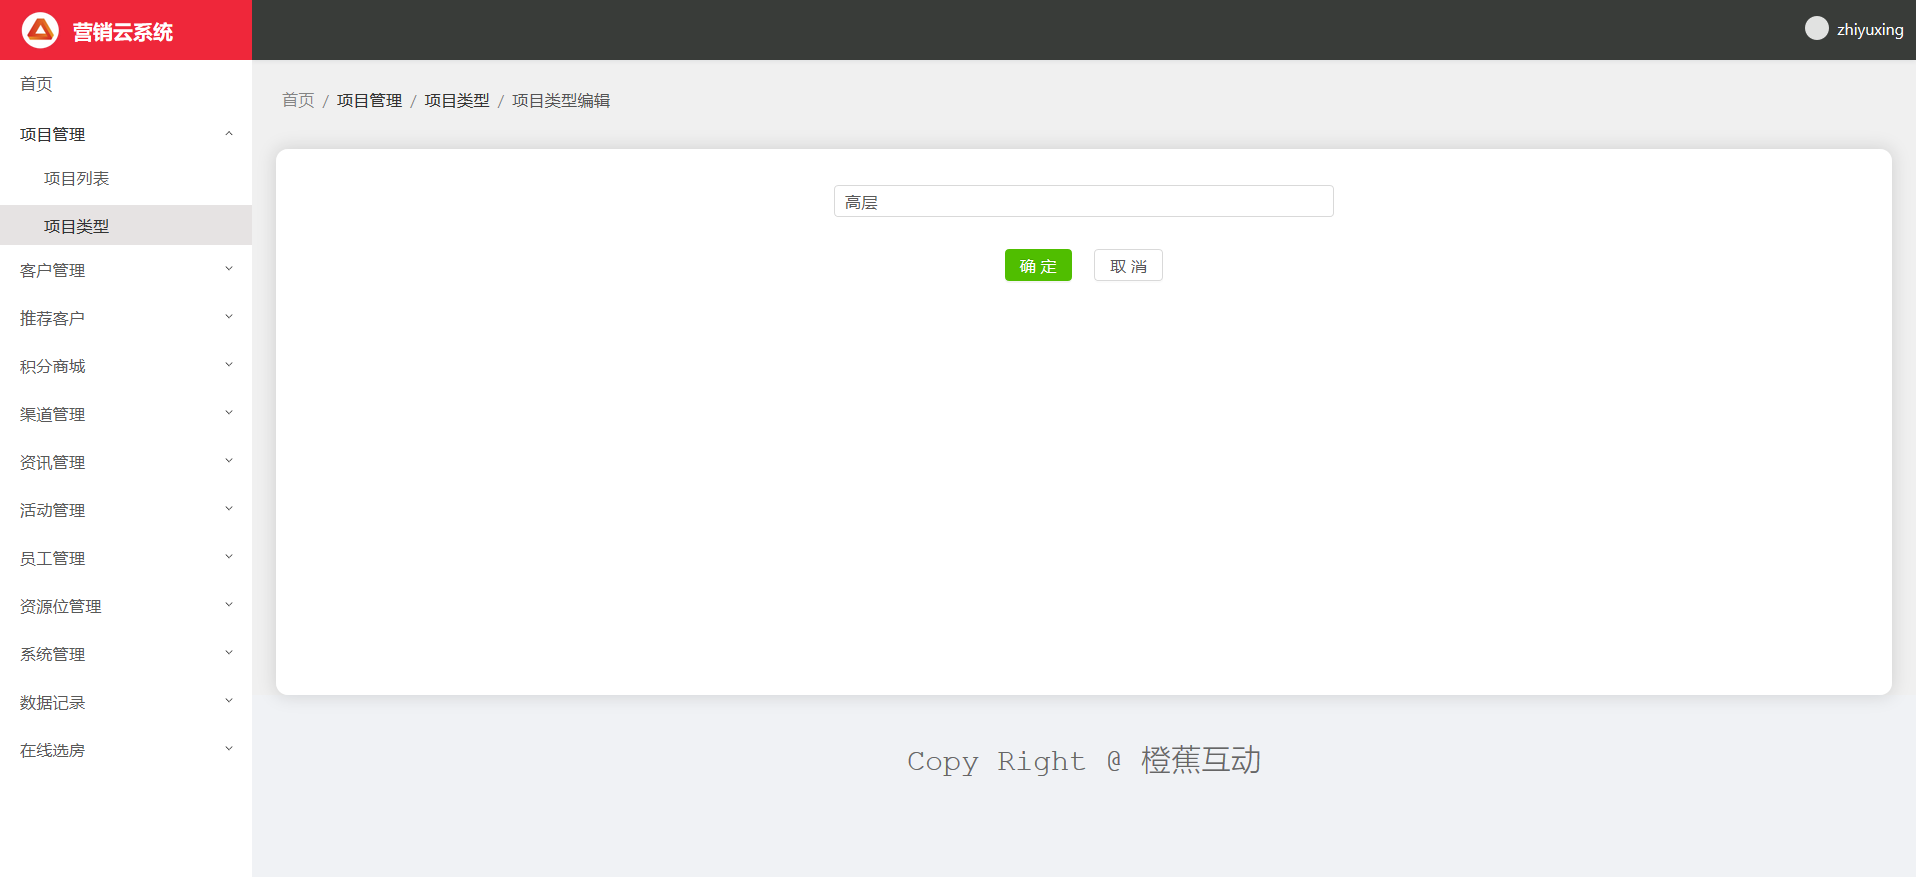The height and width of the screenshot is (877, 1916).
Task: Expand 推荐客户 using its chevron
Action: [229, 317]
